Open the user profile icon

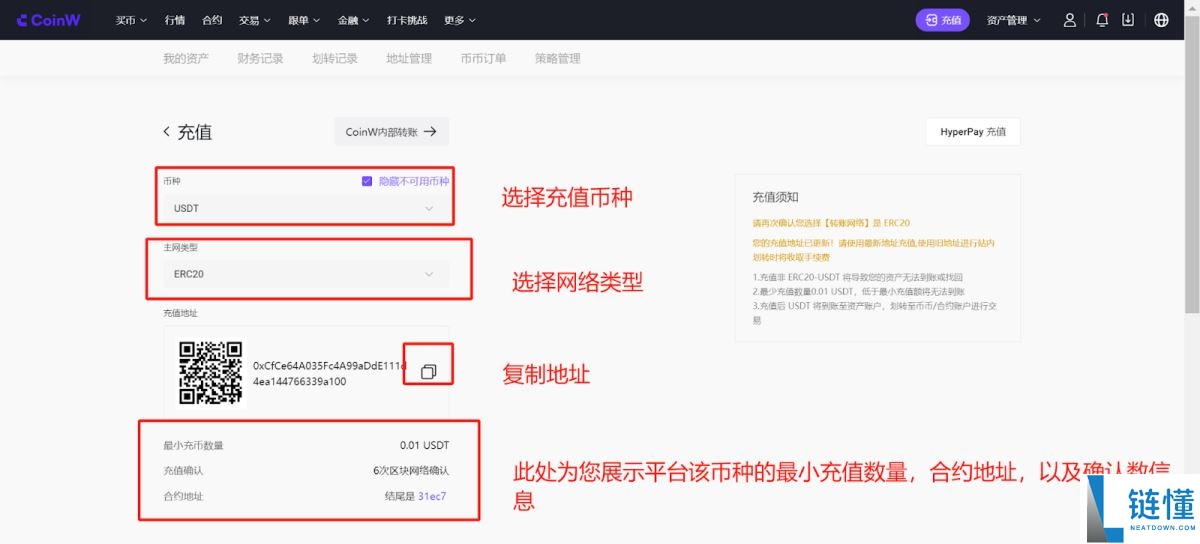click(1070, 20)
